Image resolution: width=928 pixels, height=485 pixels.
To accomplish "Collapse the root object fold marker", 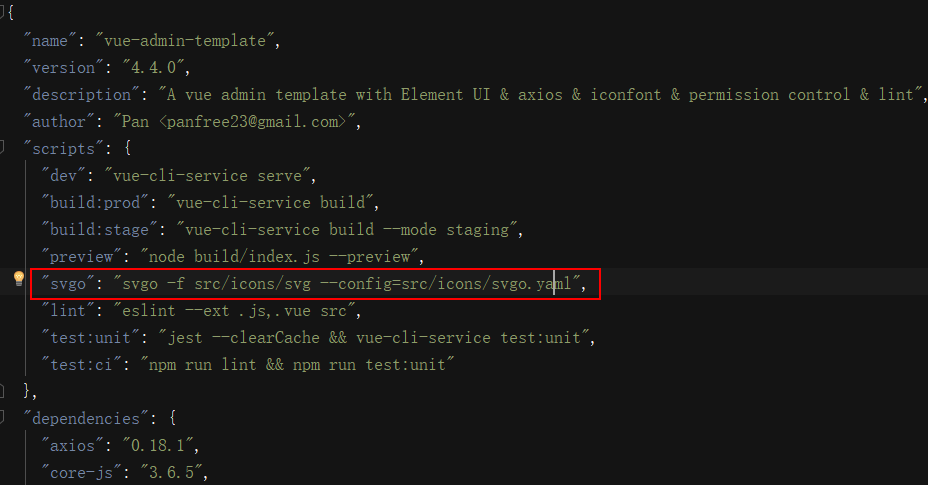I will (3, 14).
